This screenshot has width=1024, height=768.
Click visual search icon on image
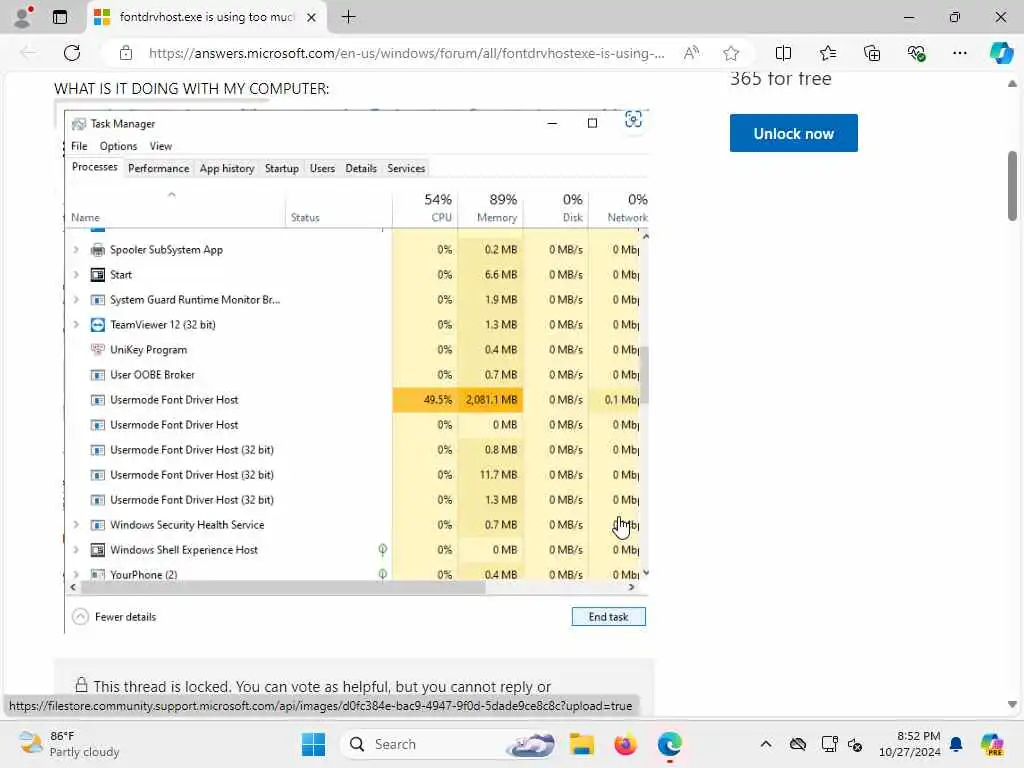tap(633, 120)
